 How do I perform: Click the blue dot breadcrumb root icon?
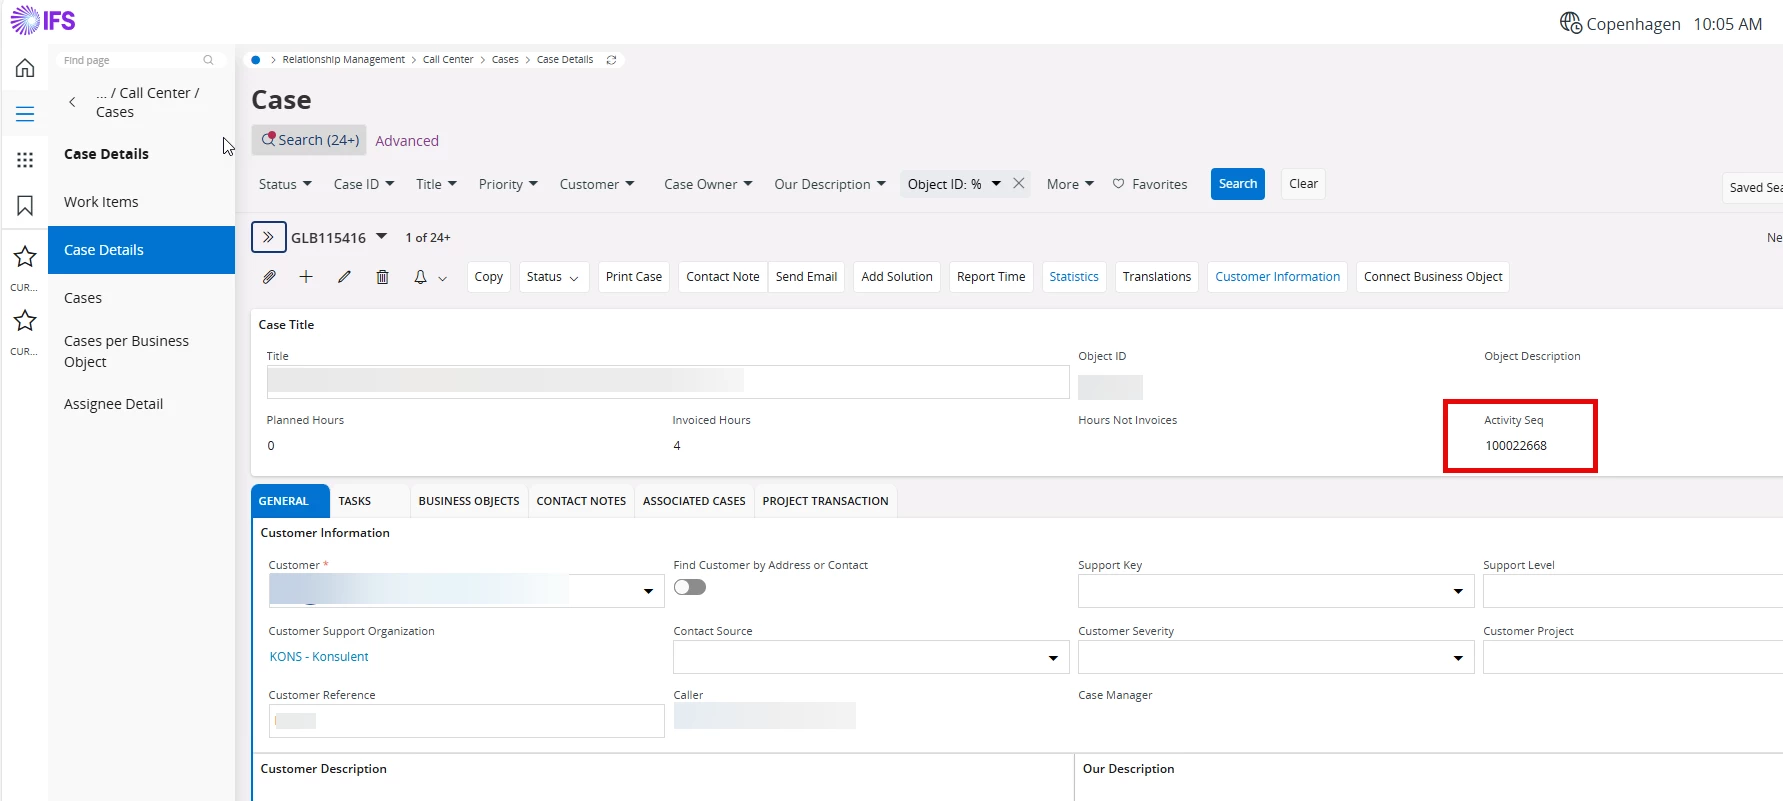coord(256,60)
